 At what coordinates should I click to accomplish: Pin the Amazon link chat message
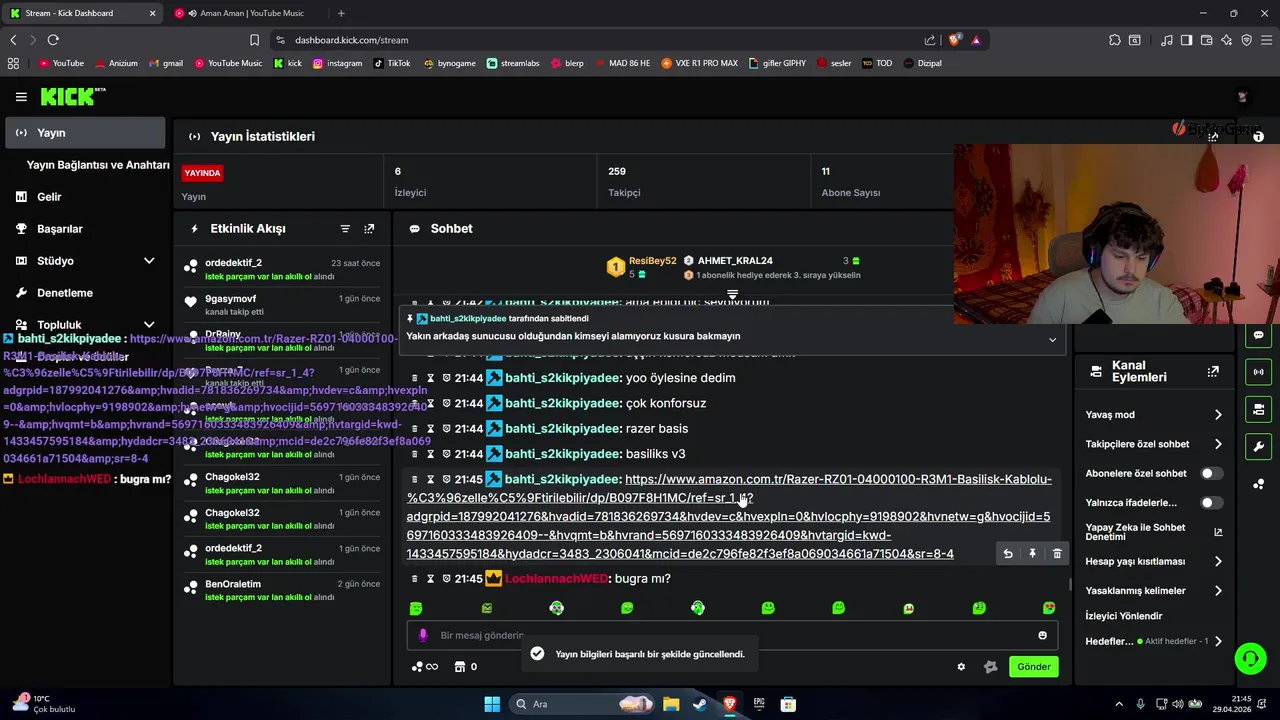(x=1032, y=554)
